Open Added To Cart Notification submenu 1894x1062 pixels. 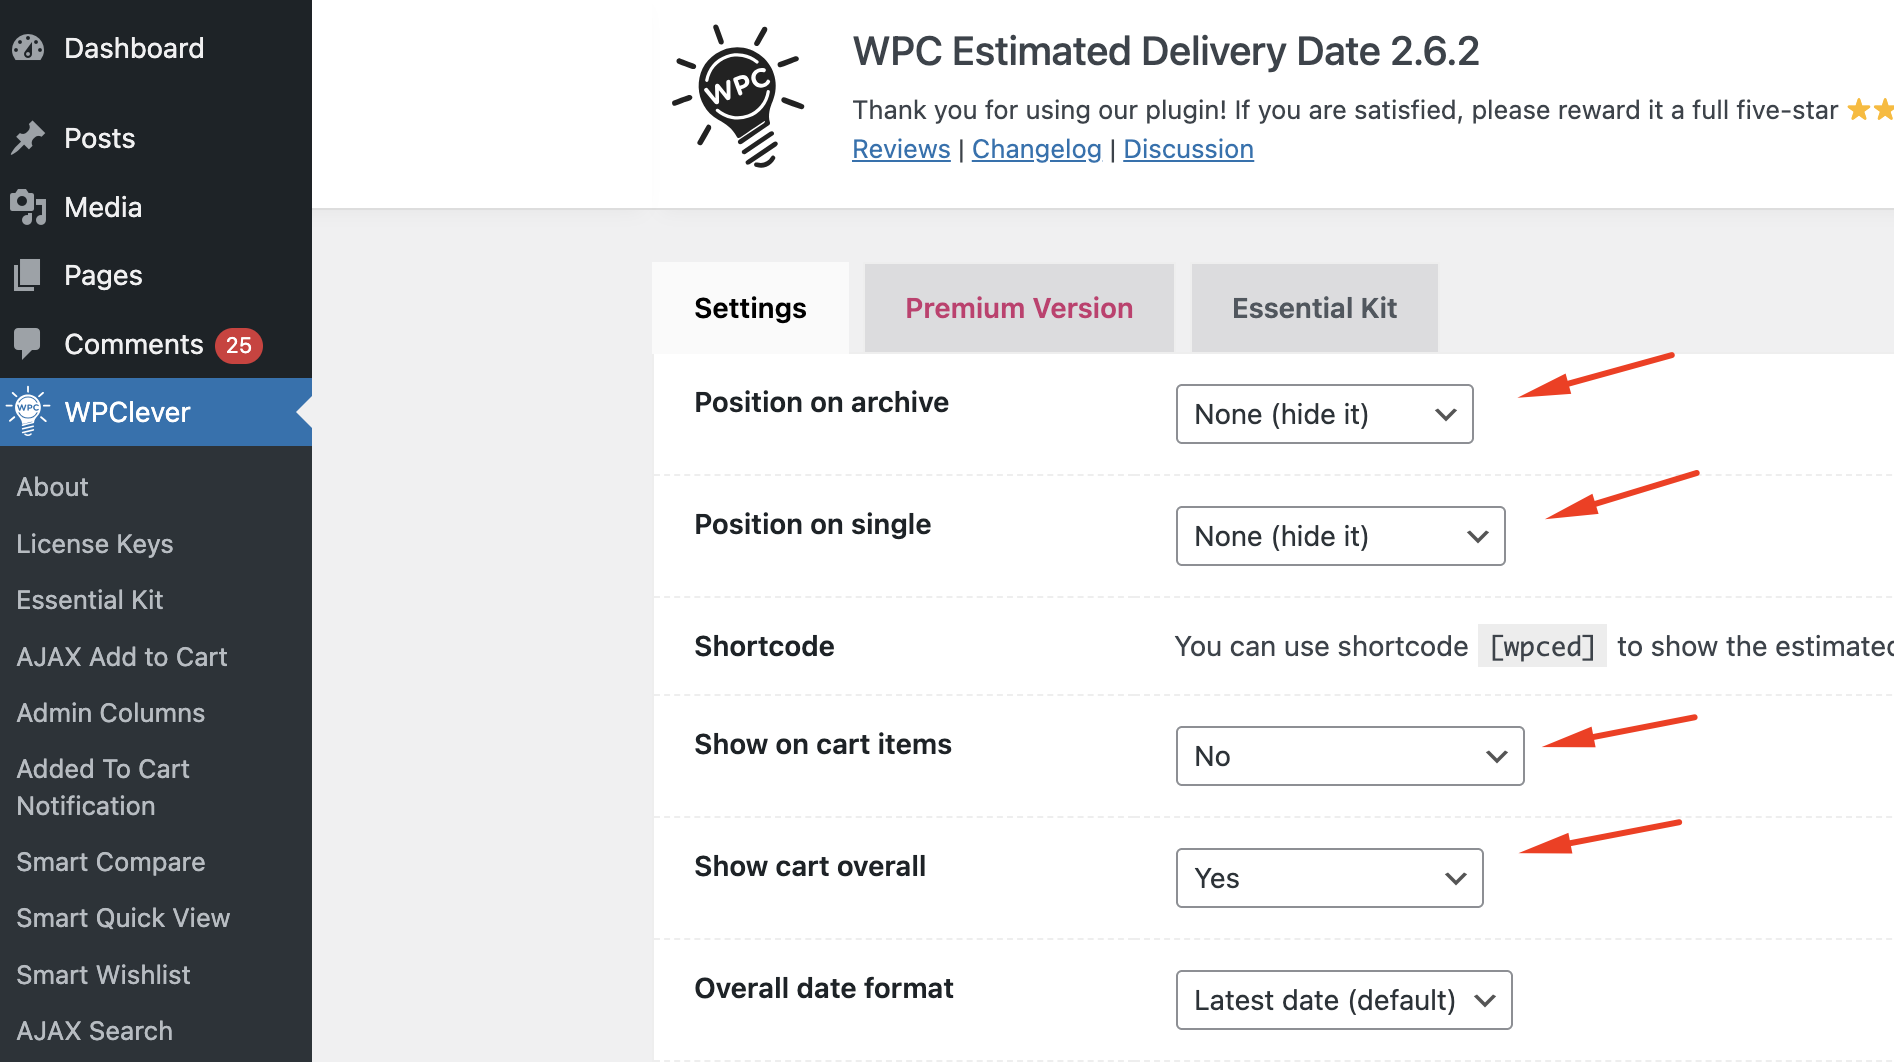103,787
